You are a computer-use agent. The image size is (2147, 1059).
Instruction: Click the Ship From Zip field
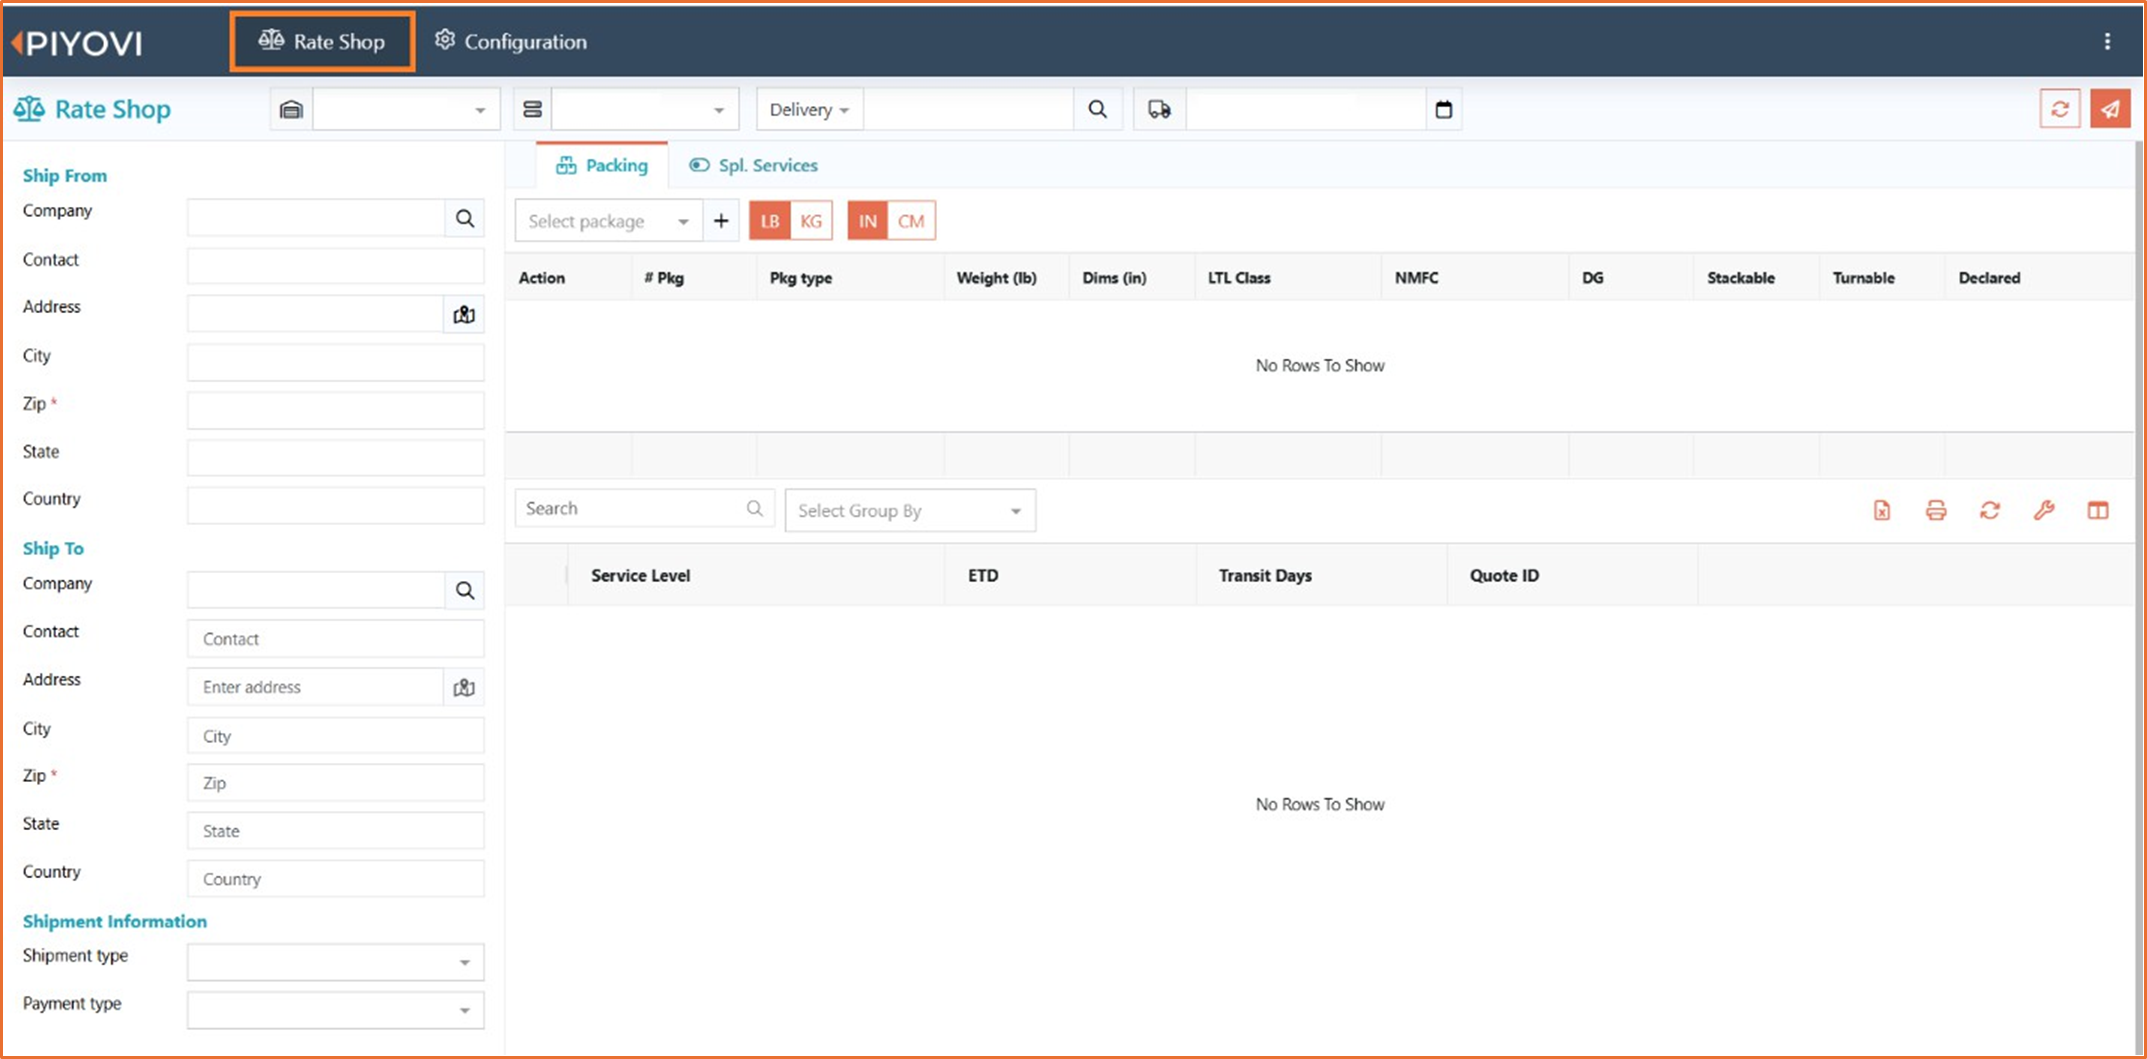[x=336, y=410]
